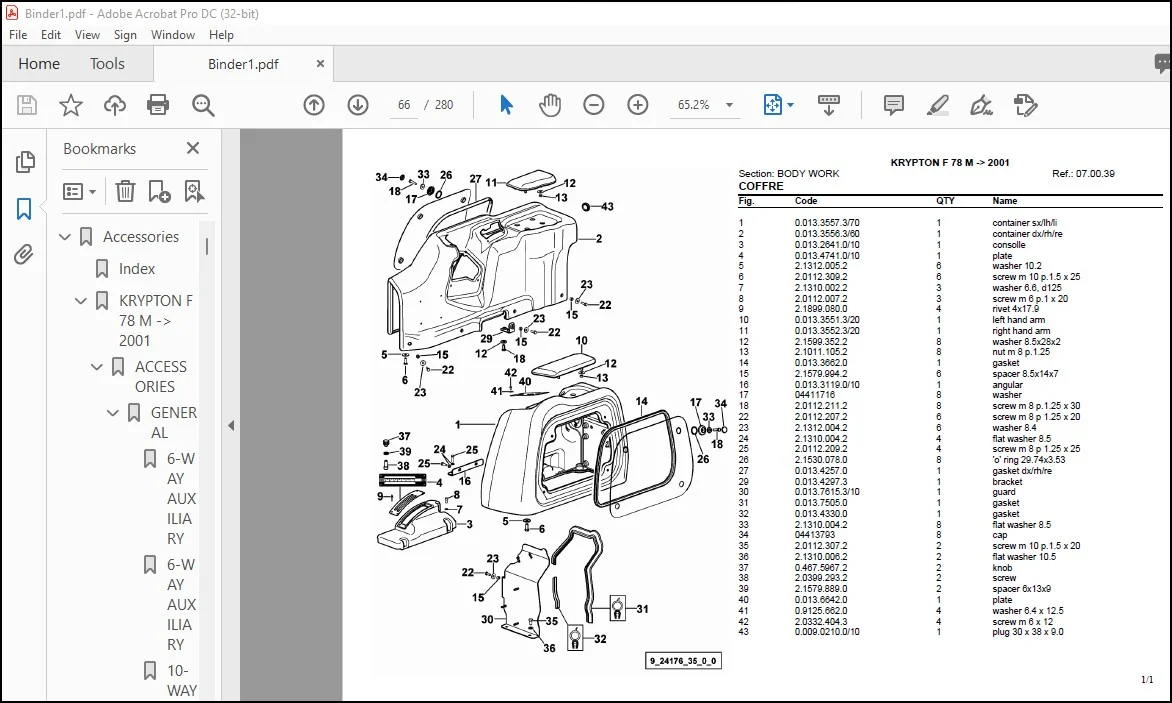Click the find current bookmark icon
The image size is (1172, 703).
click(x=194, y=192)
